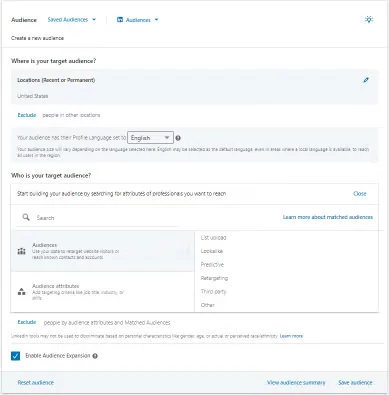Click the search magnifier icon
This screenshot has width=389, height=395.
pos(26,217)
